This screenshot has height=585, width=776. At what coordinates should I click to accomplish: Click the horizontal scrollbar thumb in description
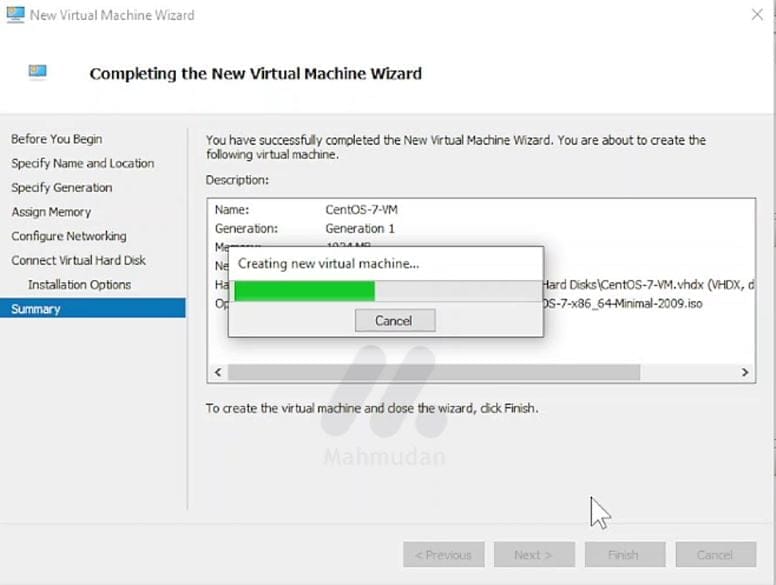pyautogui.click(x=433, y=372)
